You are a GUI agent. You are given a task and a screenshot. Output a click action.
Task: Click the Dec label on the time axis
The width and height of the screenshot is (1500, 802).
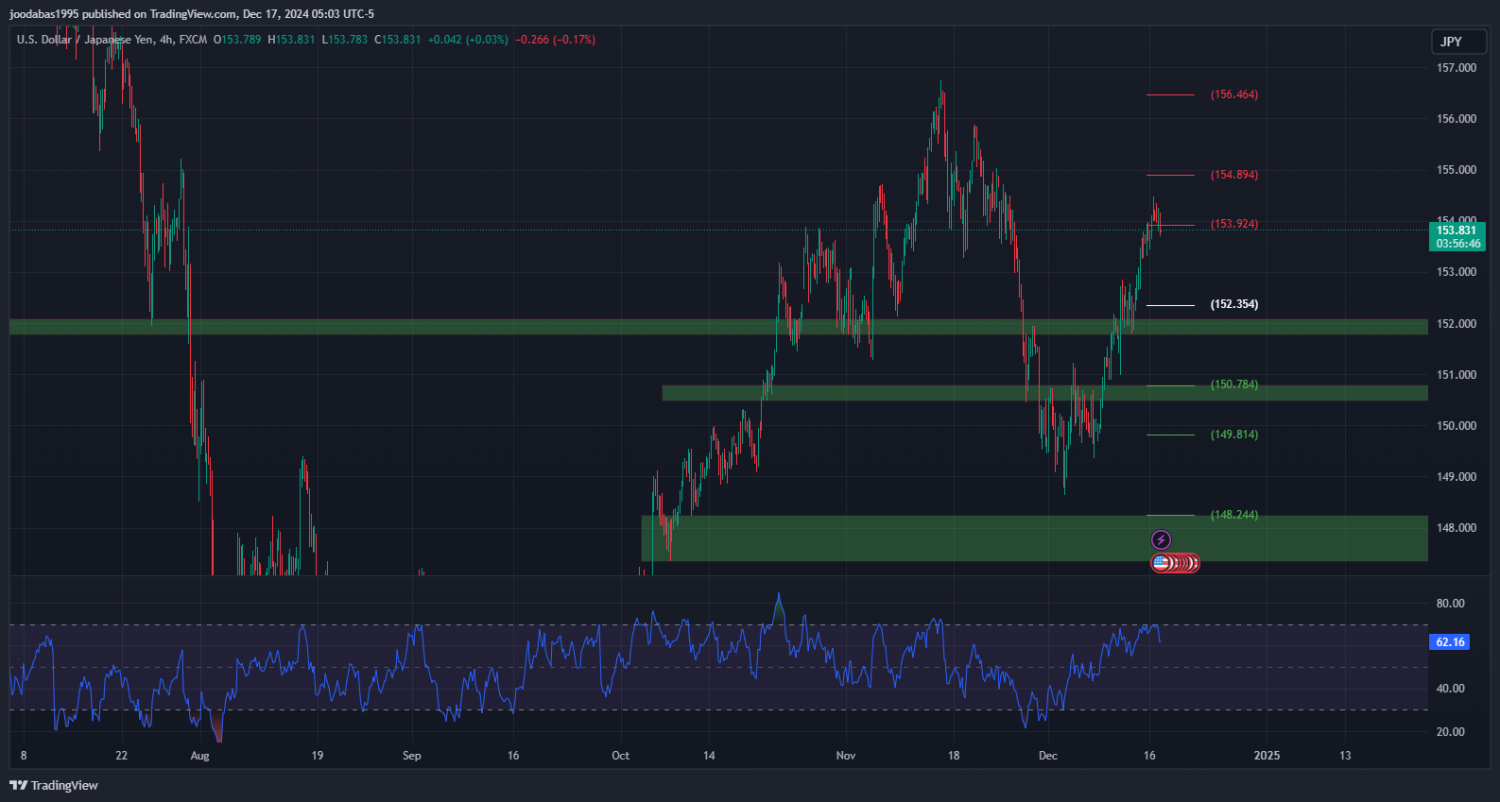[x=1048, y=756]
